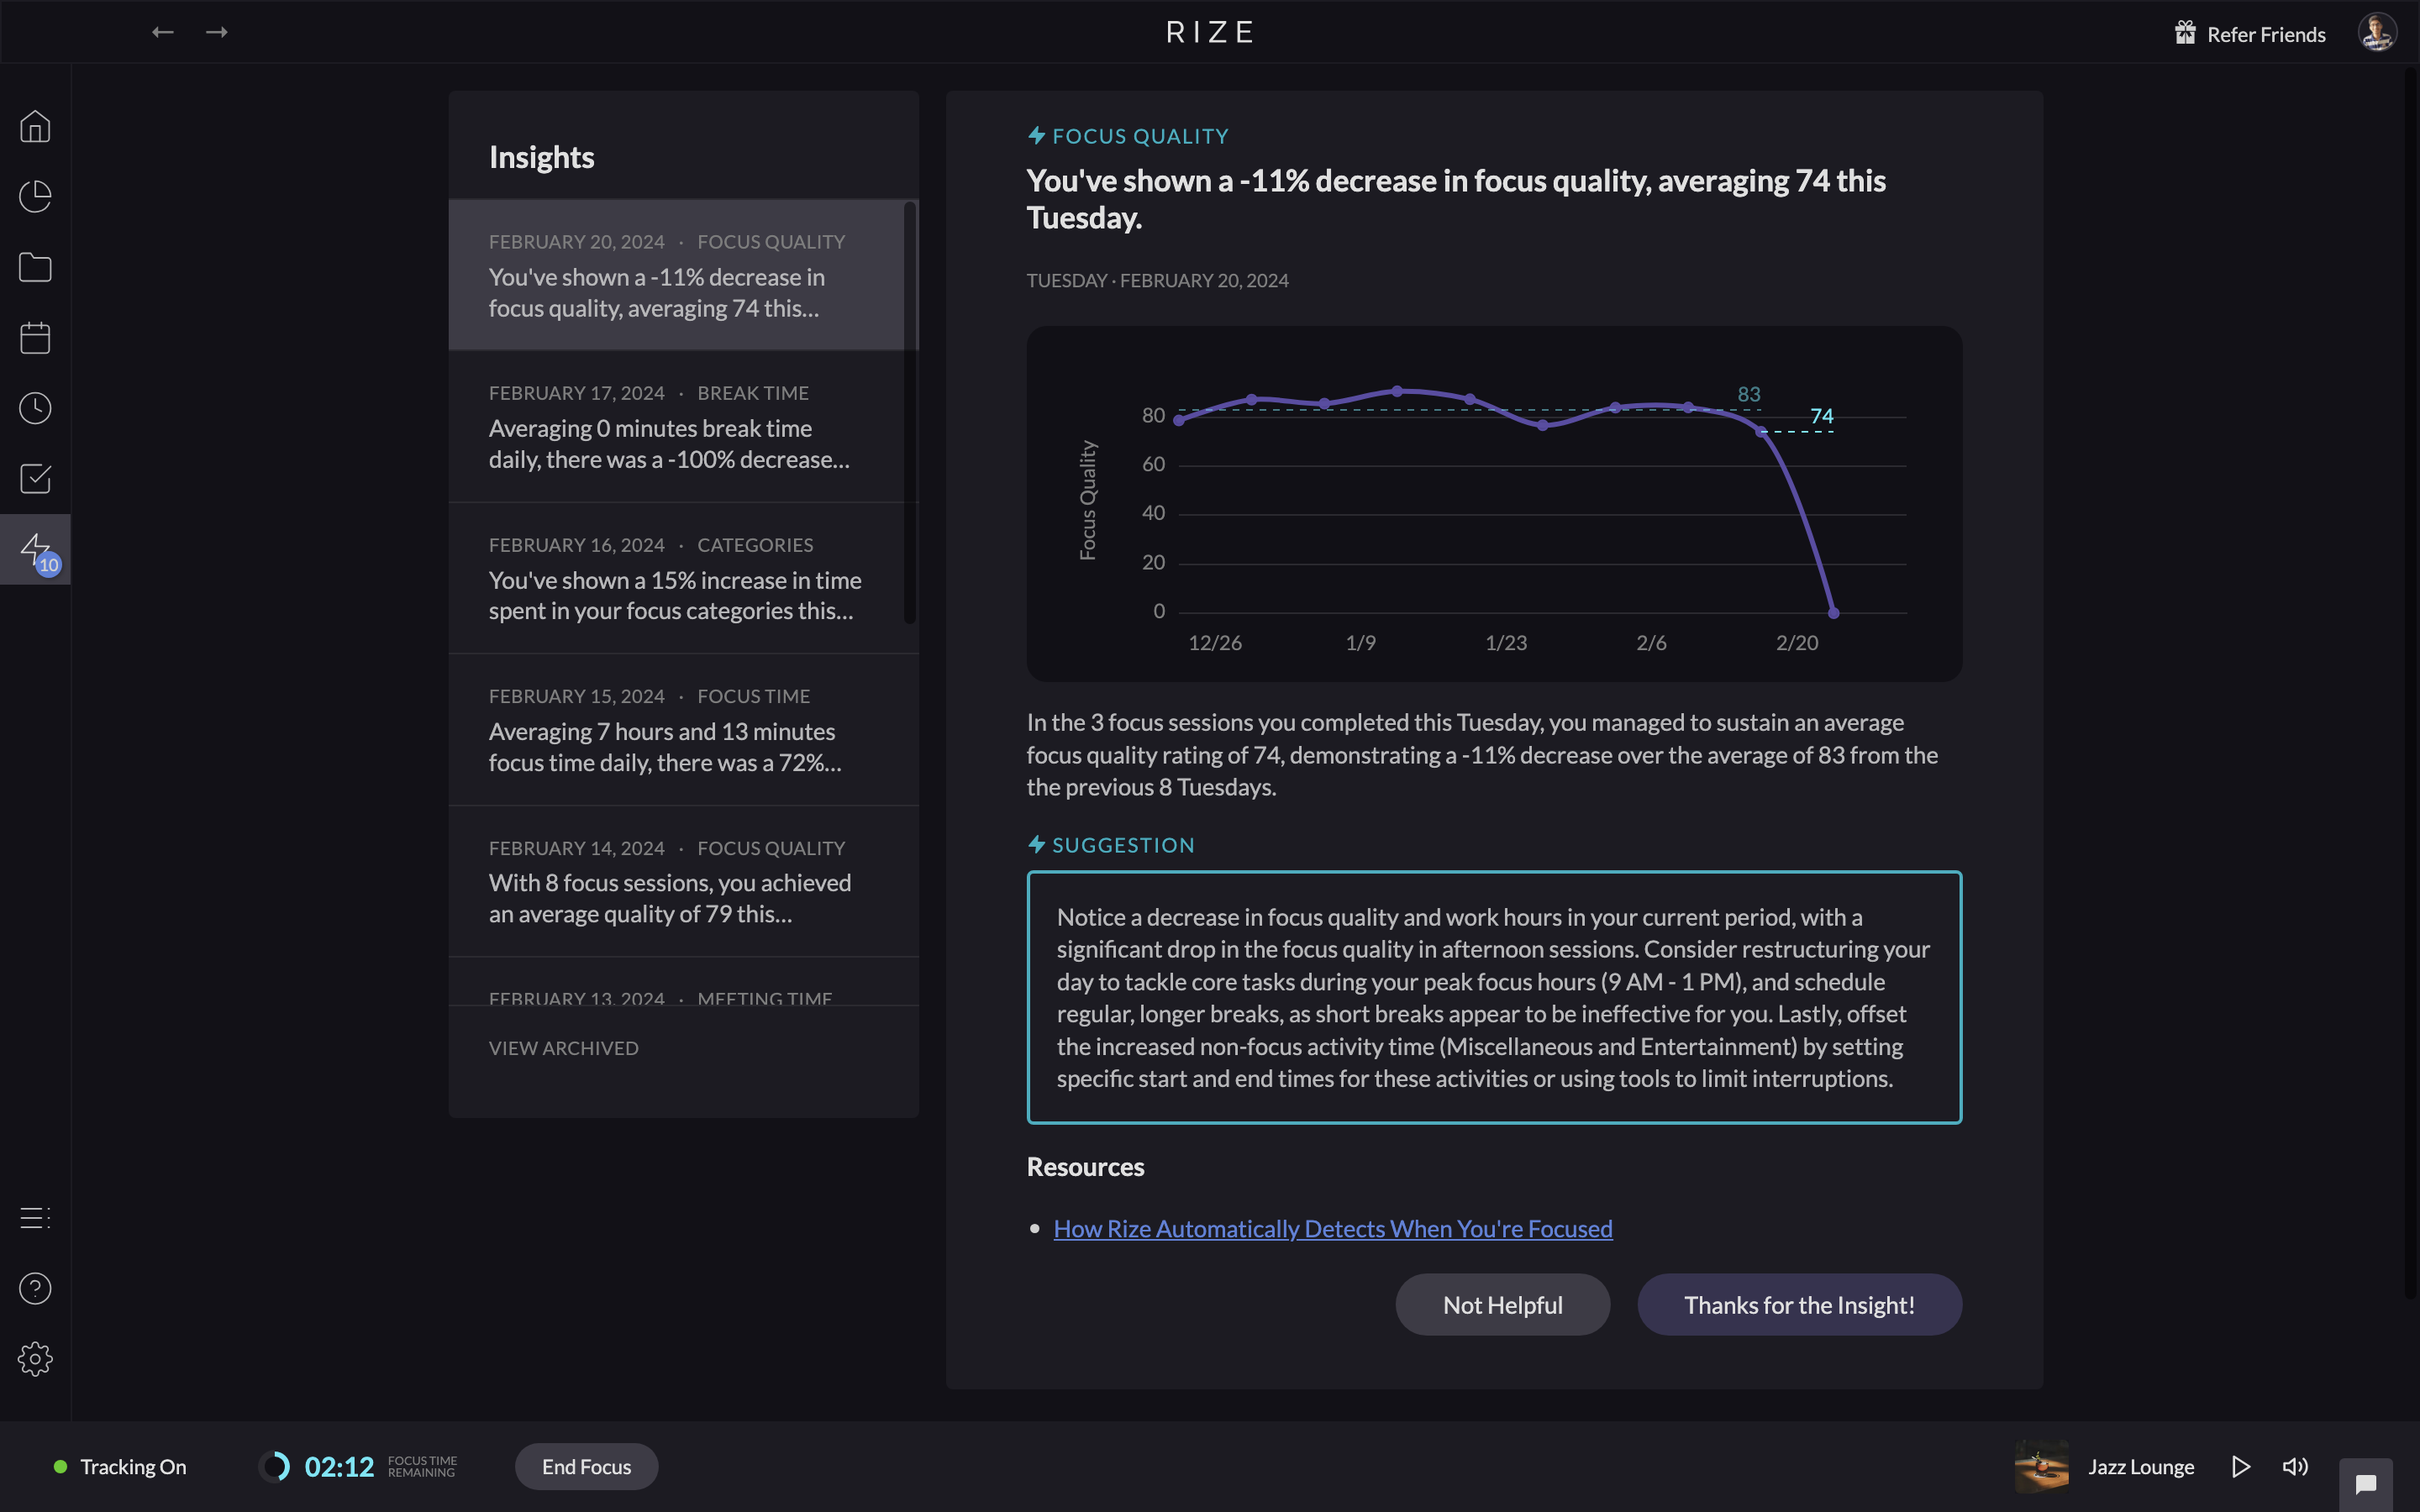Click Thanks for the Insight! button
The image size is (2420, 1512).
coord(1799,1304)
